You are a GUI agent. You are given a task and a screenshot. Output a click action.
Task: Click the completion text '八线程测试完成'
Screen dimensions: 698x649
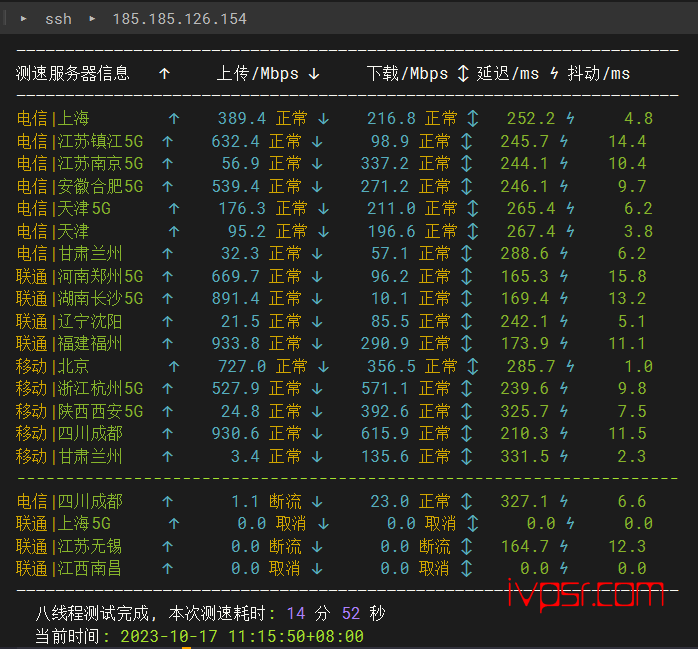click(x=92, y=613)
